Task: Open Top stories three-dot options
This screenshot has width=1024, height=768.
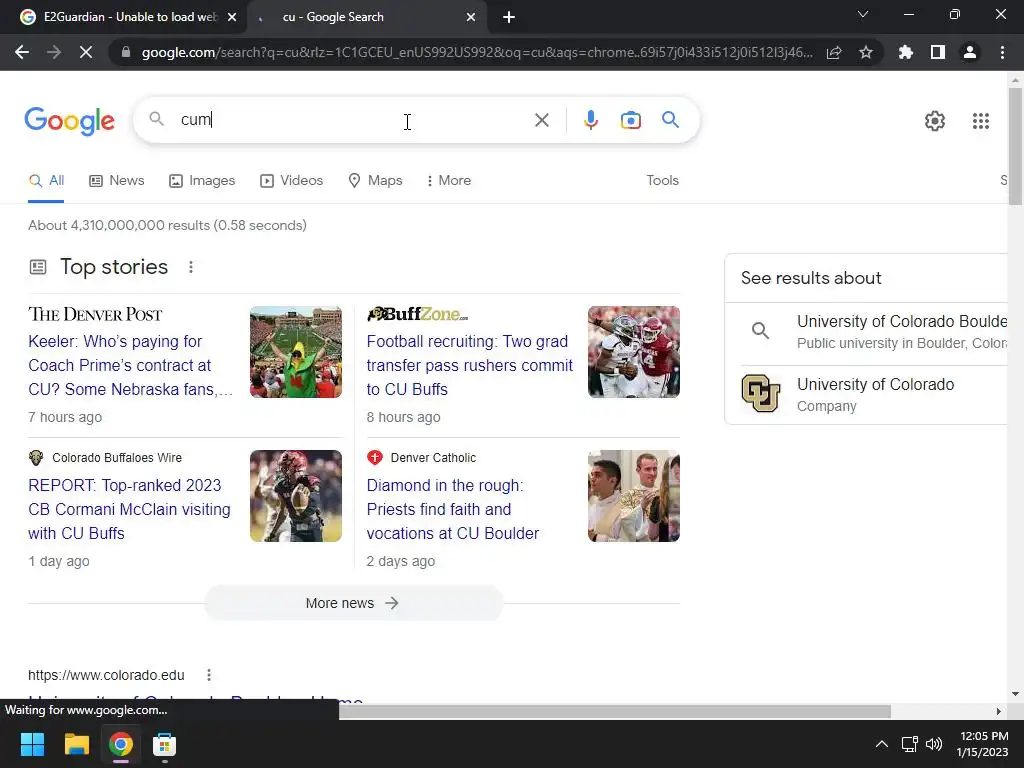Action: click(191, 267)
